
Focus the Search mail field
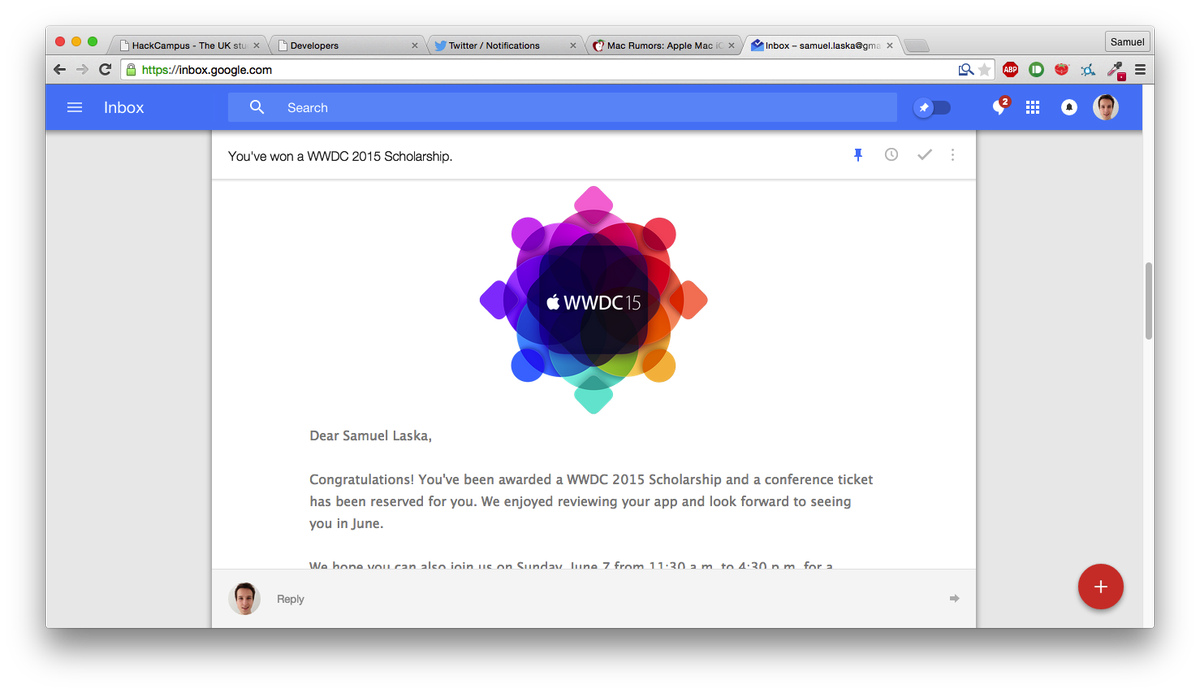(562, 107)
